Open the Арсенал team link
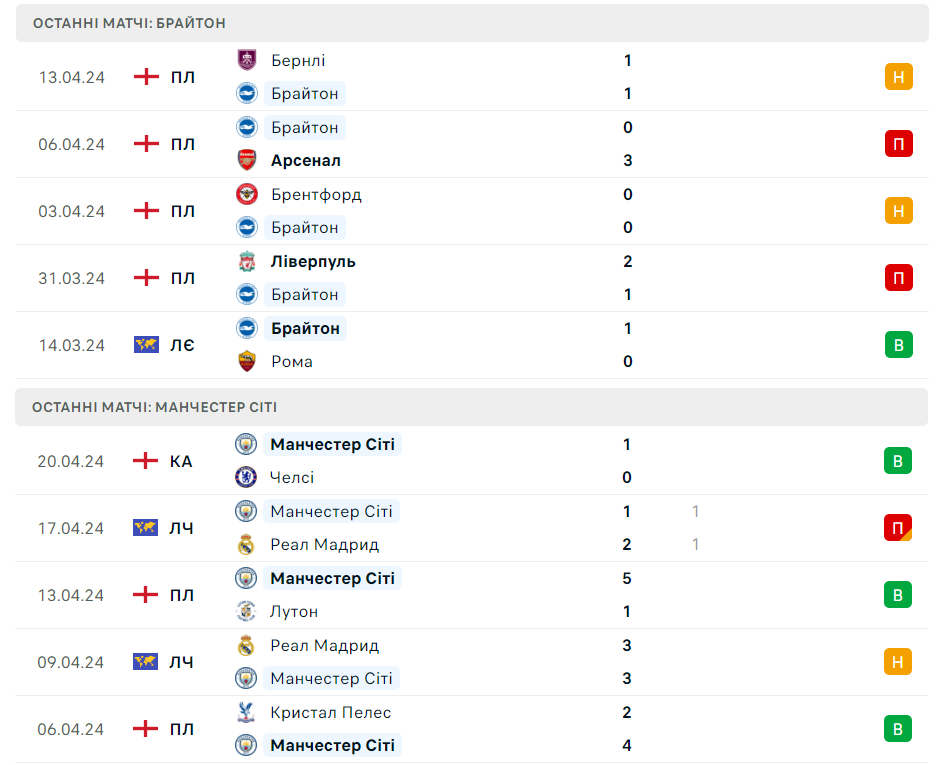The image size is (941, 765). tap(306, 160)
